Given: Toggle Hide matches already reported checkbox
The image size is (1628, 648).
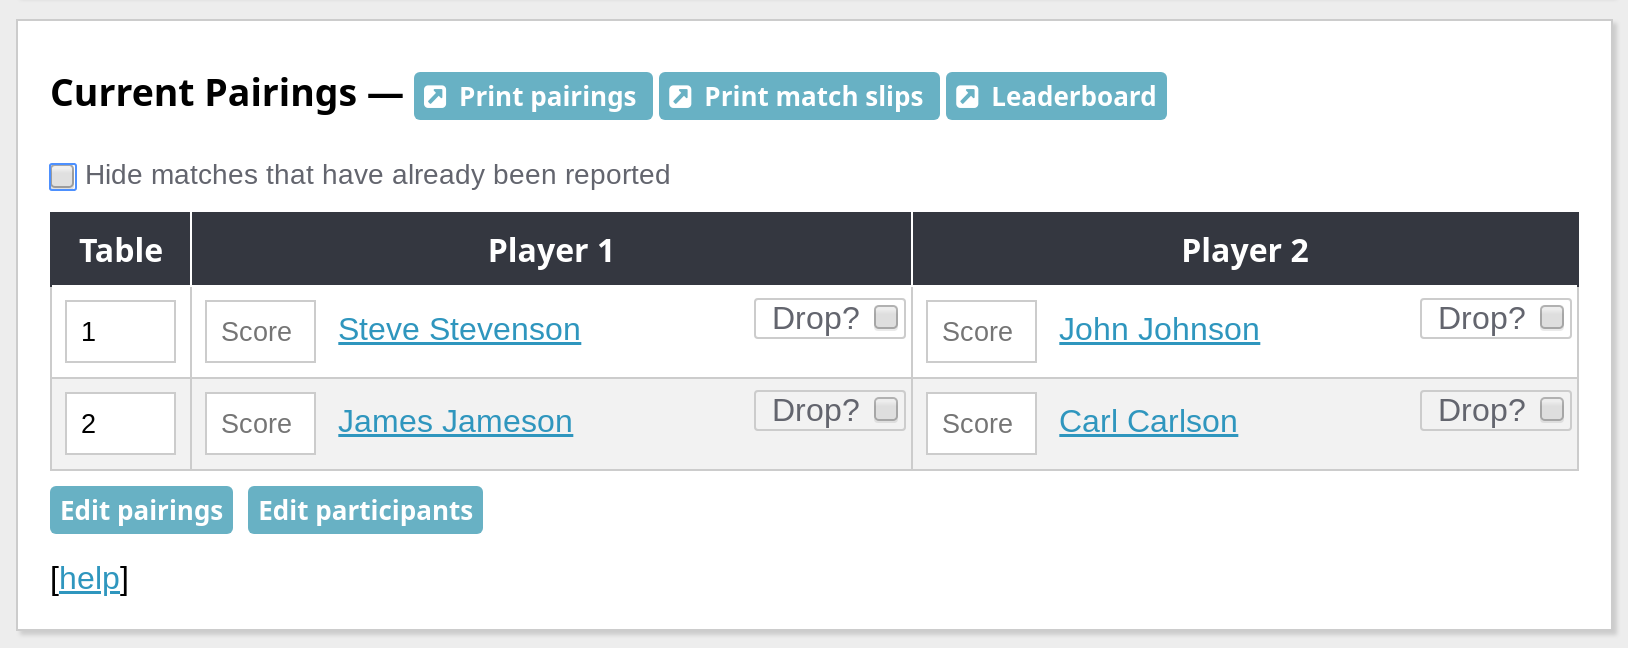Looking at the screenshot, I should point(63,177).
